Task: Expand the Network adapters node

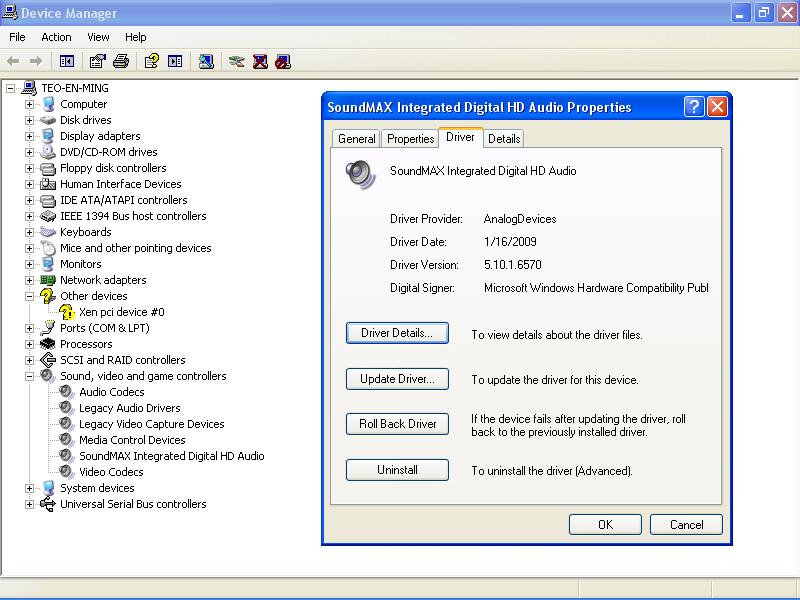Action: [x=30, y=280]
